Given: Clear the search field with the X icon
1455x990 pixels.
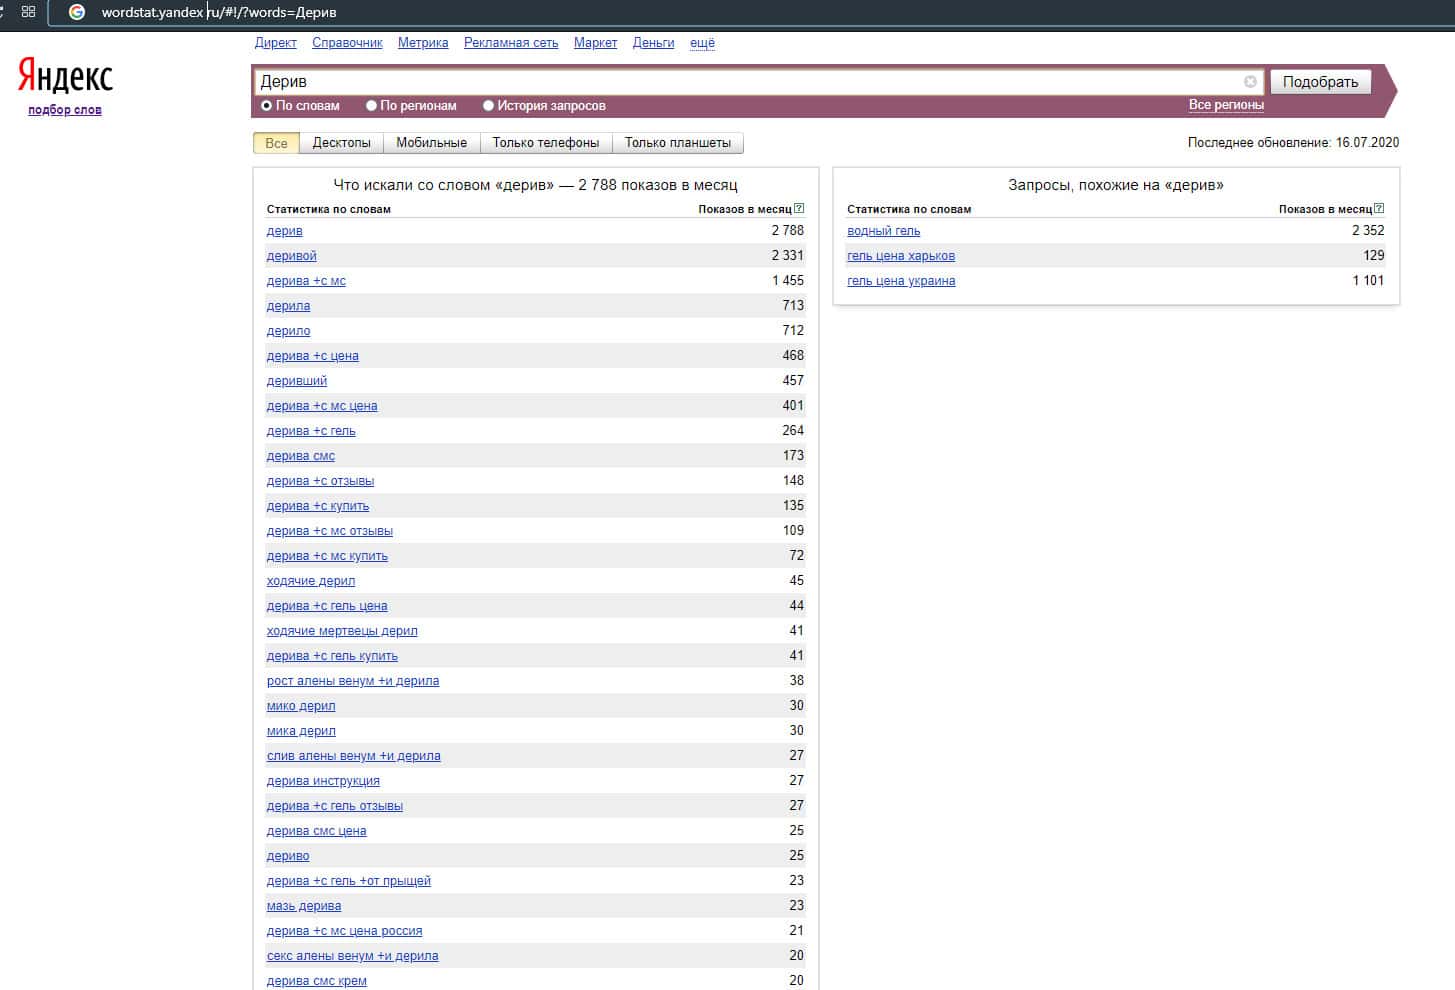Looking at the screenshot, I should (1250, 82).
